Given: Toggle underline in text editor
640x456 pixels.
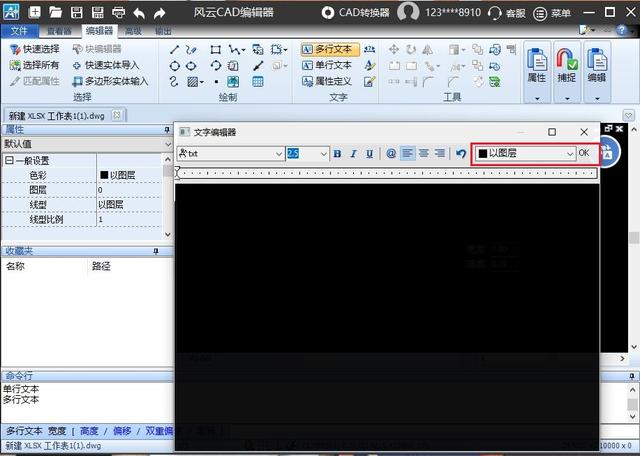Looking at the screenshot, I should pyautogui.click(x=369, y=153).
